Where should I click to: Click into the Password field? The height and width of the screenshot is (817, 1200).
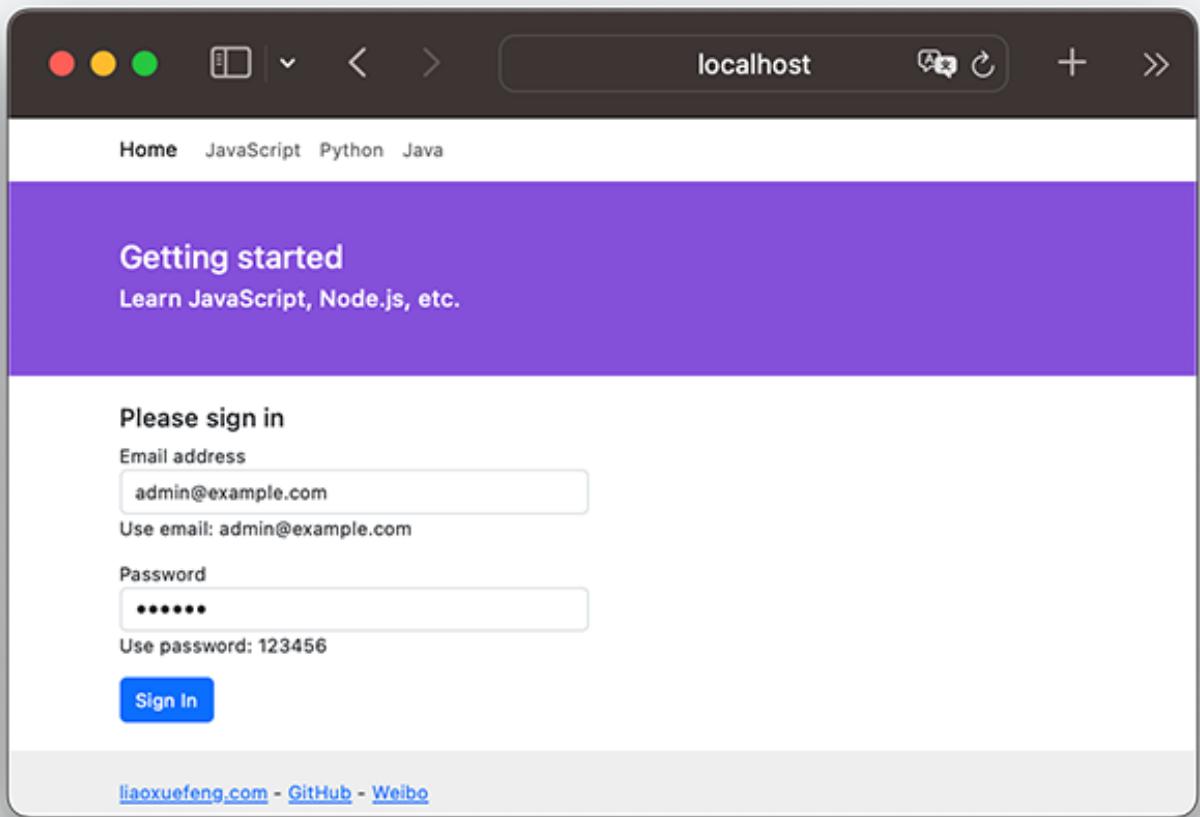pos(353,609)
